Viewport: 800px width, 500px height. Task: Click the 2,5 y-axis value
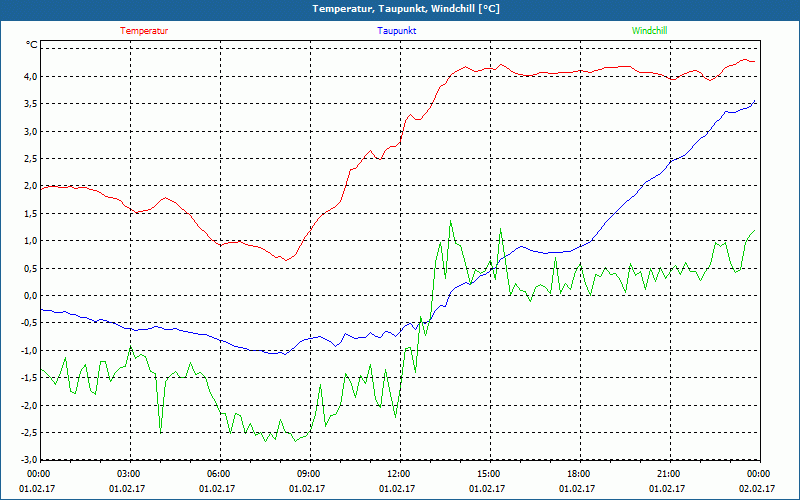[x=31, y=159]
